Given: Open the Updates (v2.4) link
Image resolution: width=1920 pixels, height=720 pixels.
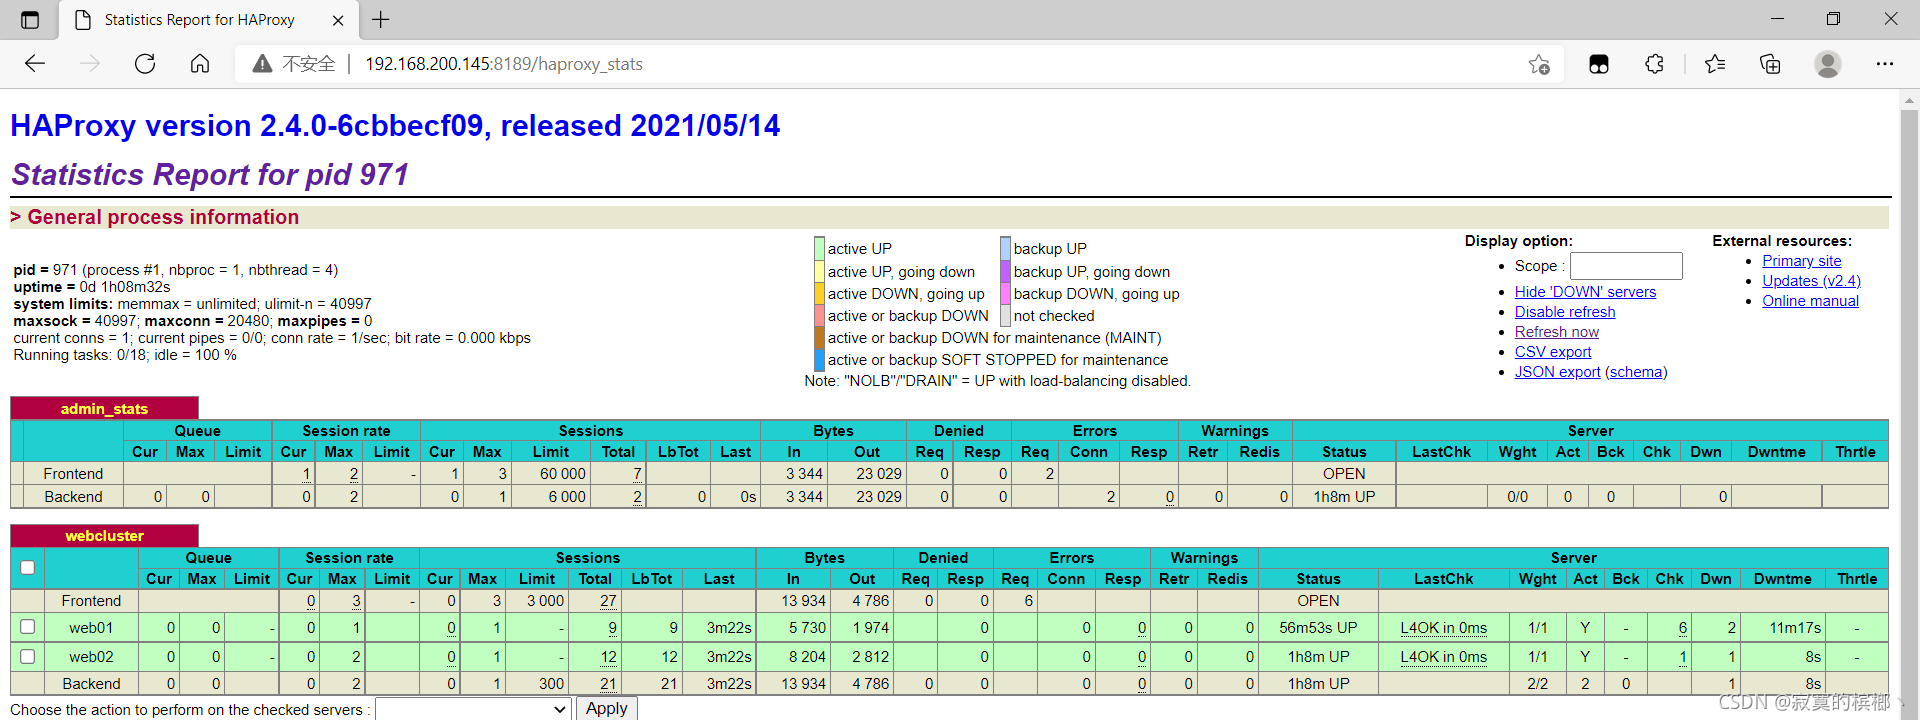Looking at the screenshot, I should [x=1811, y=281].
